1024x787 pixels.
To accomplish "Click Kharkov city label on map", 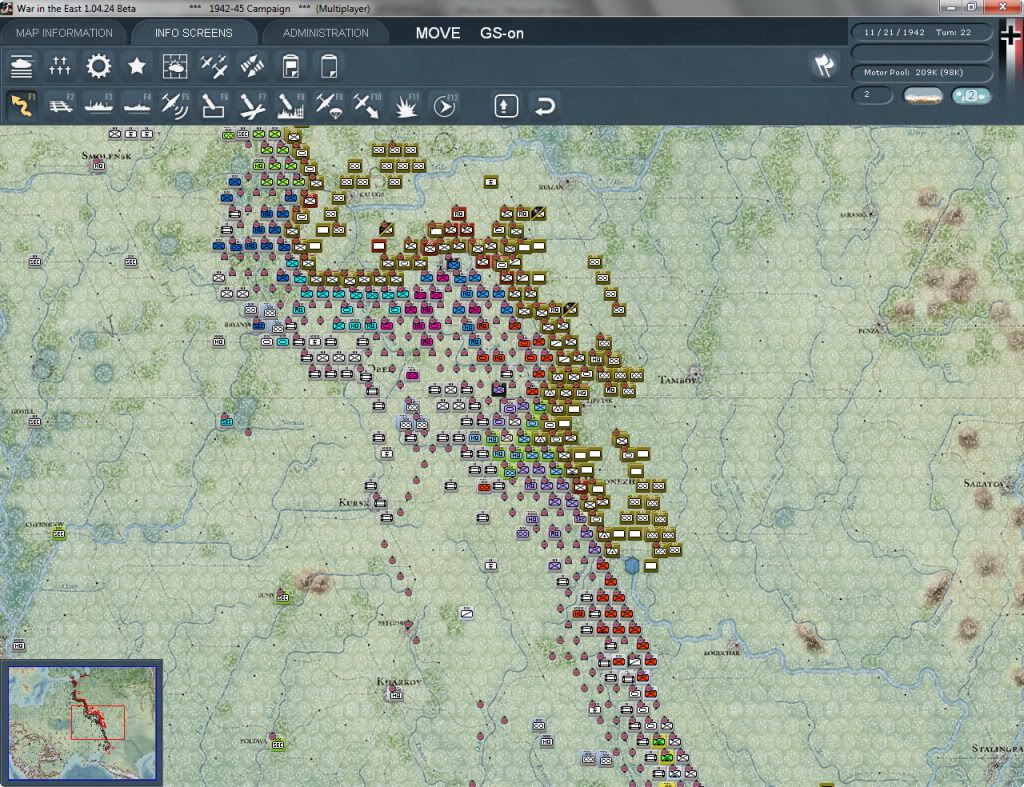I will [x=399, y=681].
